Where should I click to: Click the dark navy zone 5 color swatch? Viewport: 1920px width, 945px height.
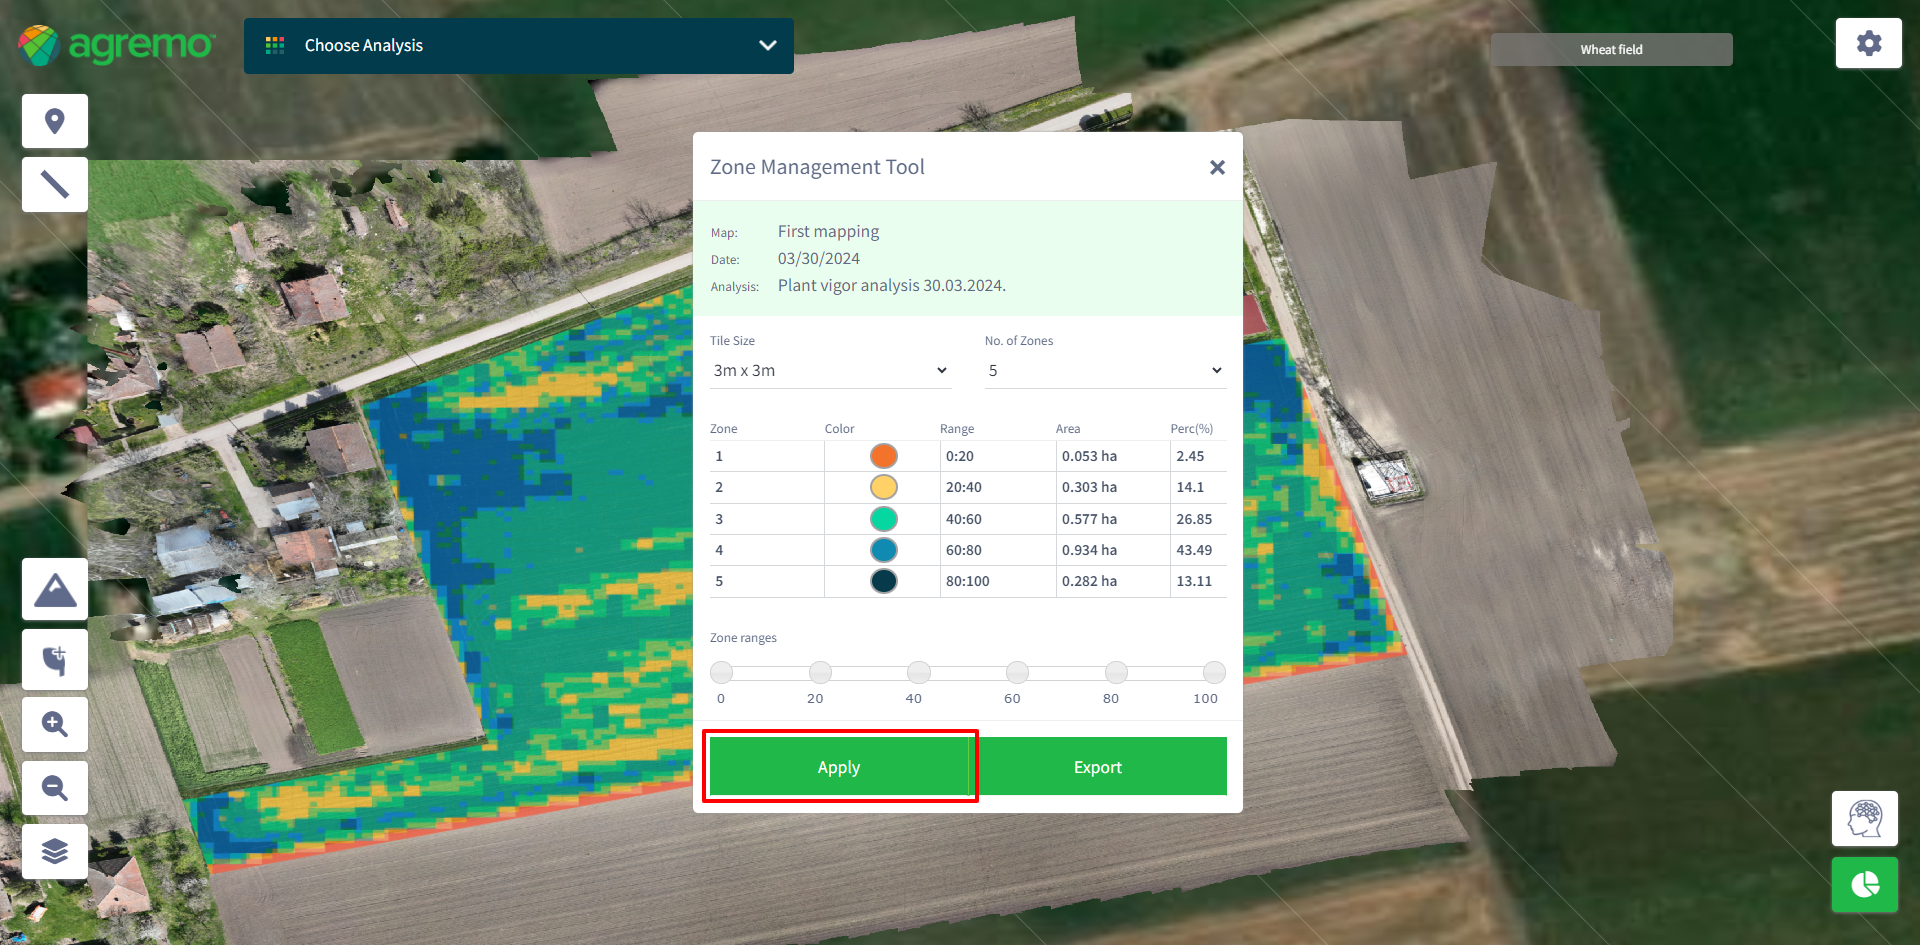(x=883, y=581)
